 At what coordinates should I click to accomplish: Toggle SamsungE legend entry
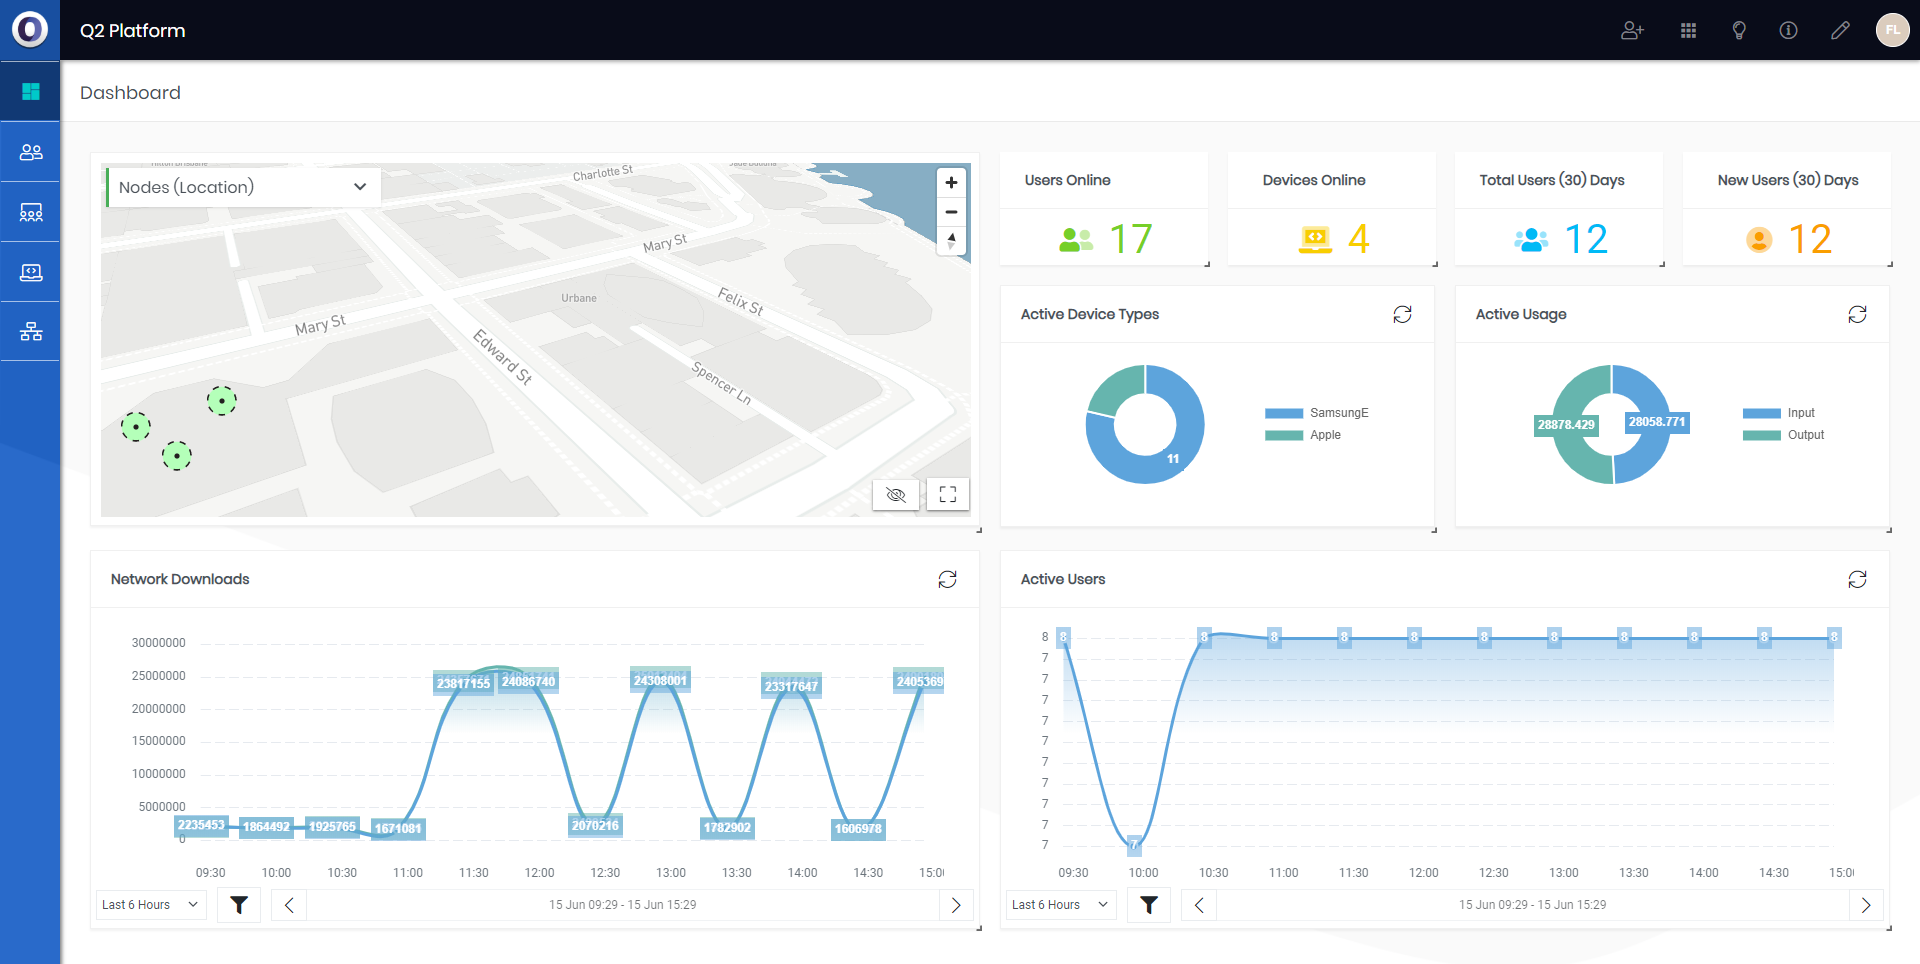[1316, 413]
